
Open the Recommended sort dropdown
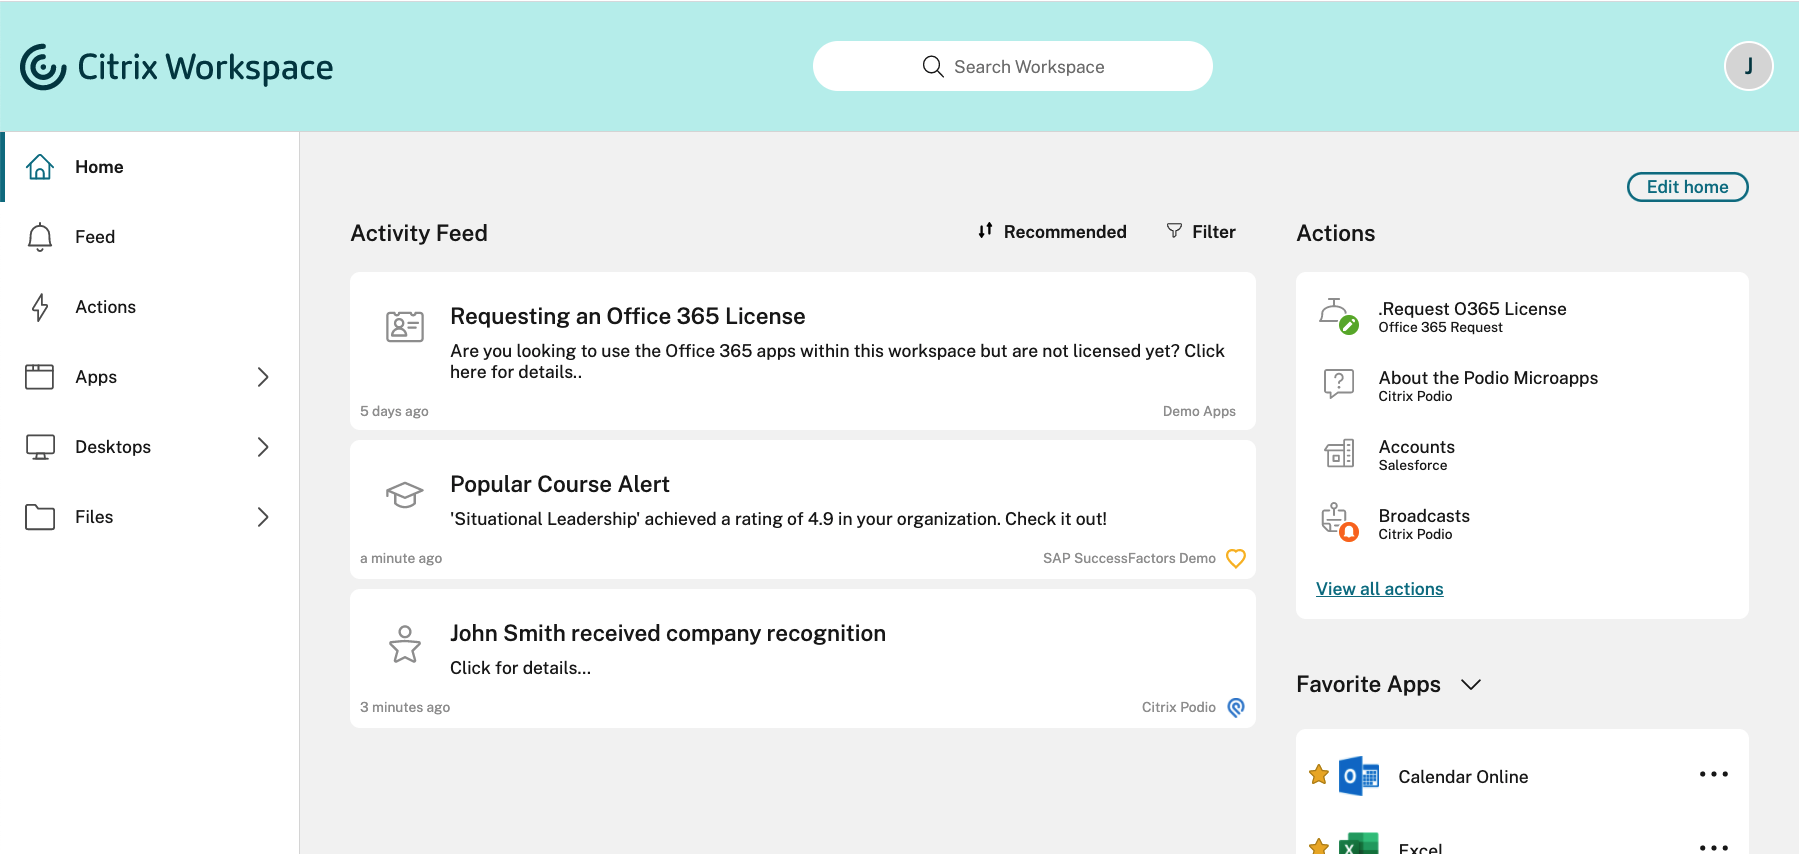pyautogui.click(x=1052, y=232)
